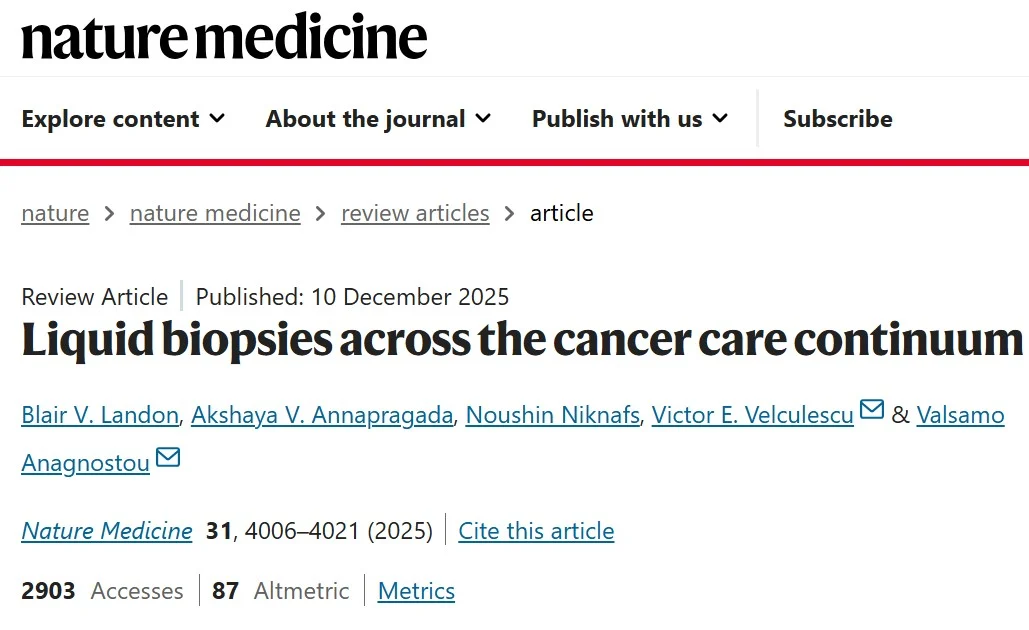Select author Noushin Niknafs link
The width and height of the screenshot is (1029, 630).
coord(552,415)
